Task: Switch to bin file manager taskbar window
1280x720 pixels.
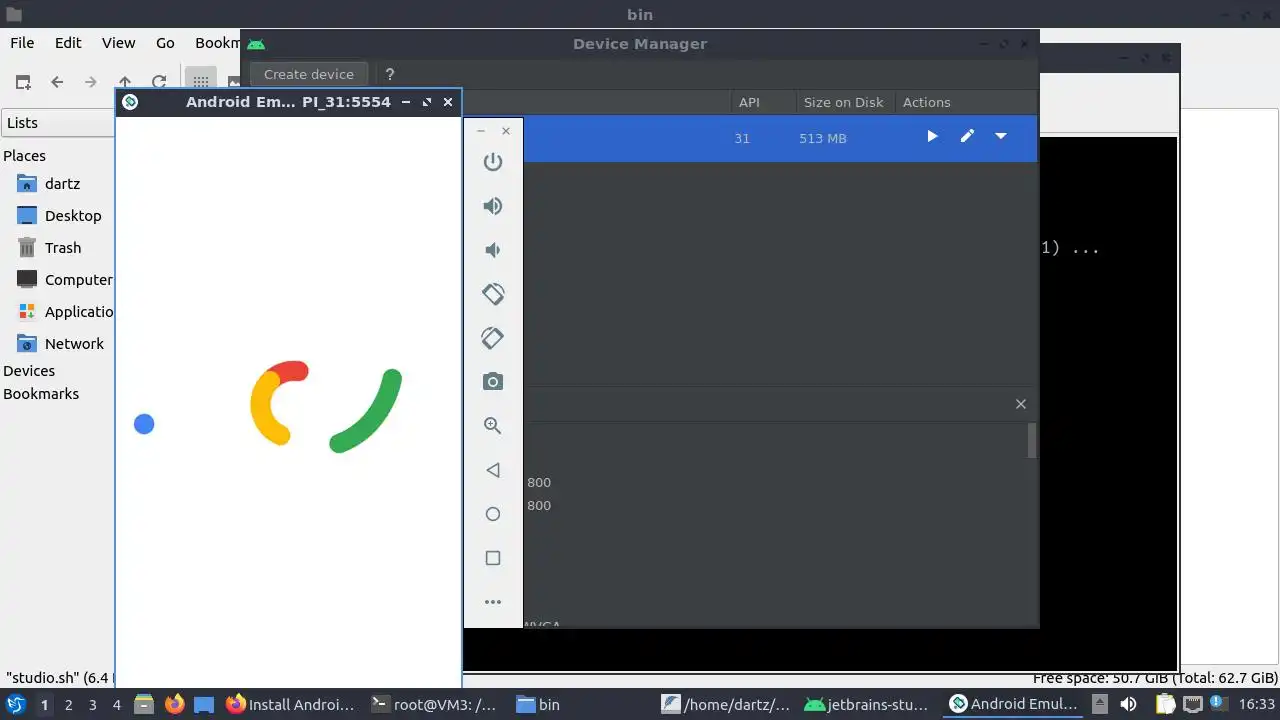Action: 538,704
